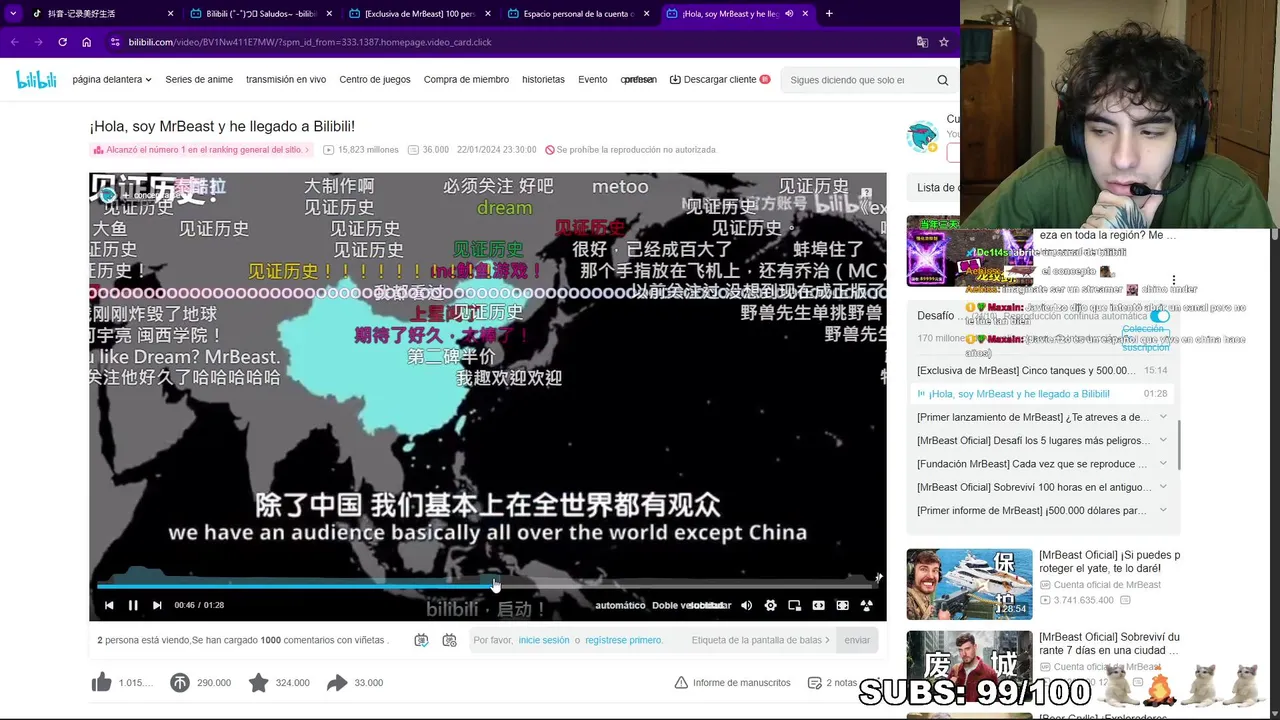1280x720 pixels.
Task: Bookmark this page with star icon
Action: pyautogui.click(x=944, y=42)
